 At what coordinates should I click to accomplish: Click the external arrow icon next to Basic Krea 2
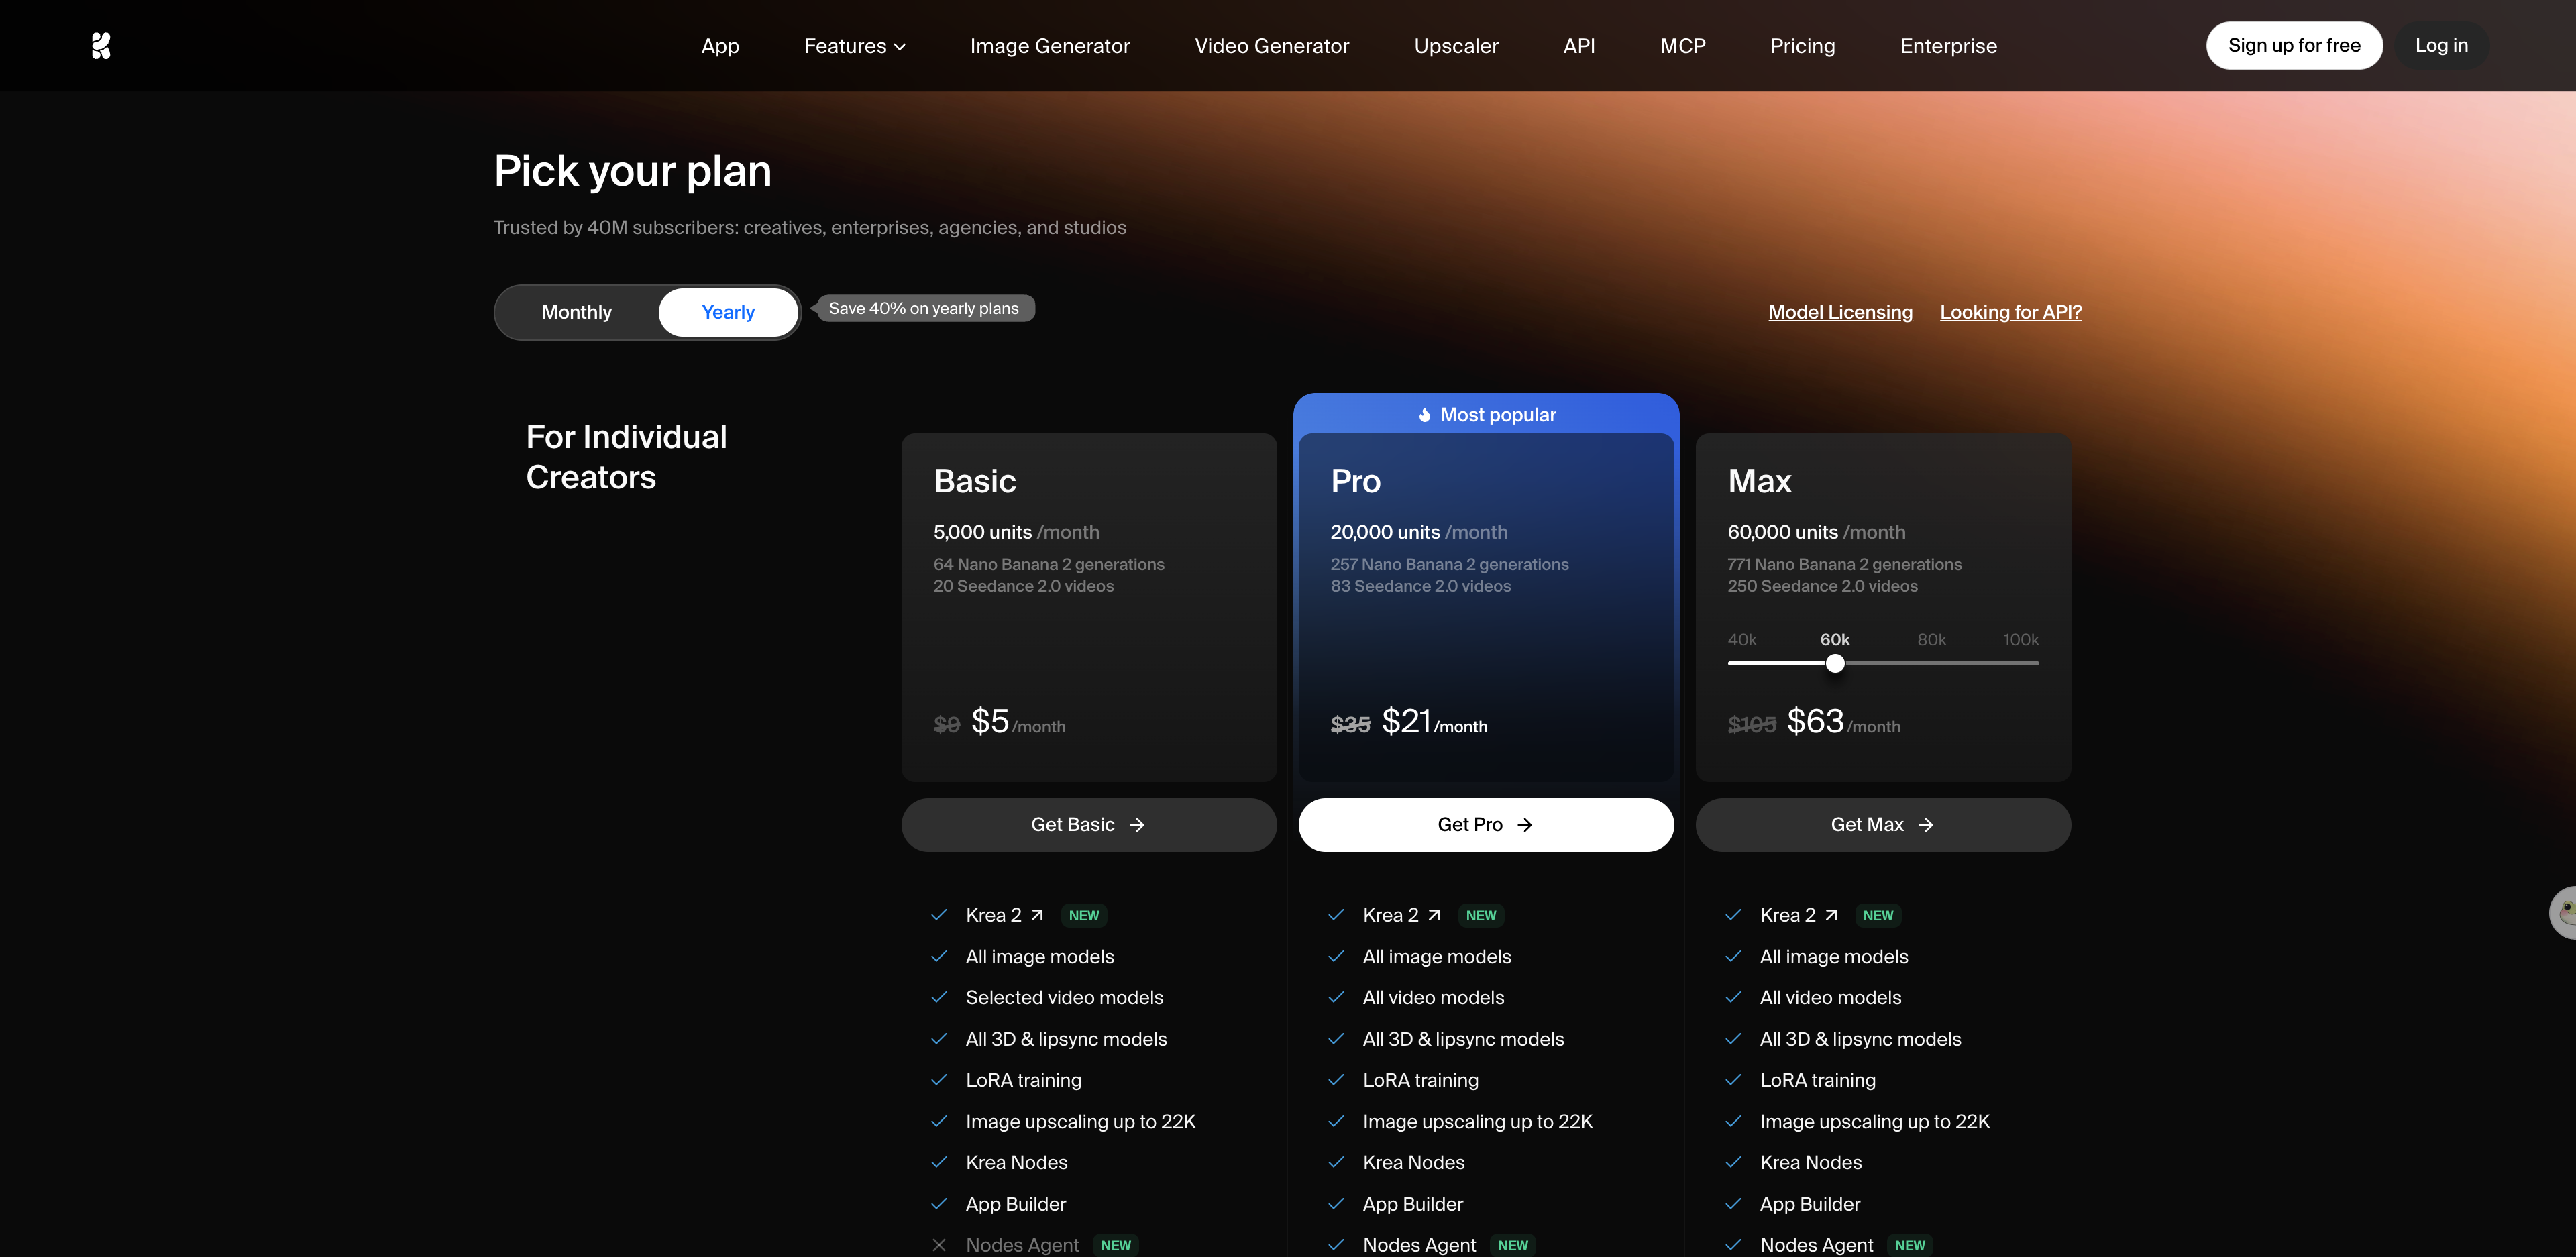pos(1037,915)
